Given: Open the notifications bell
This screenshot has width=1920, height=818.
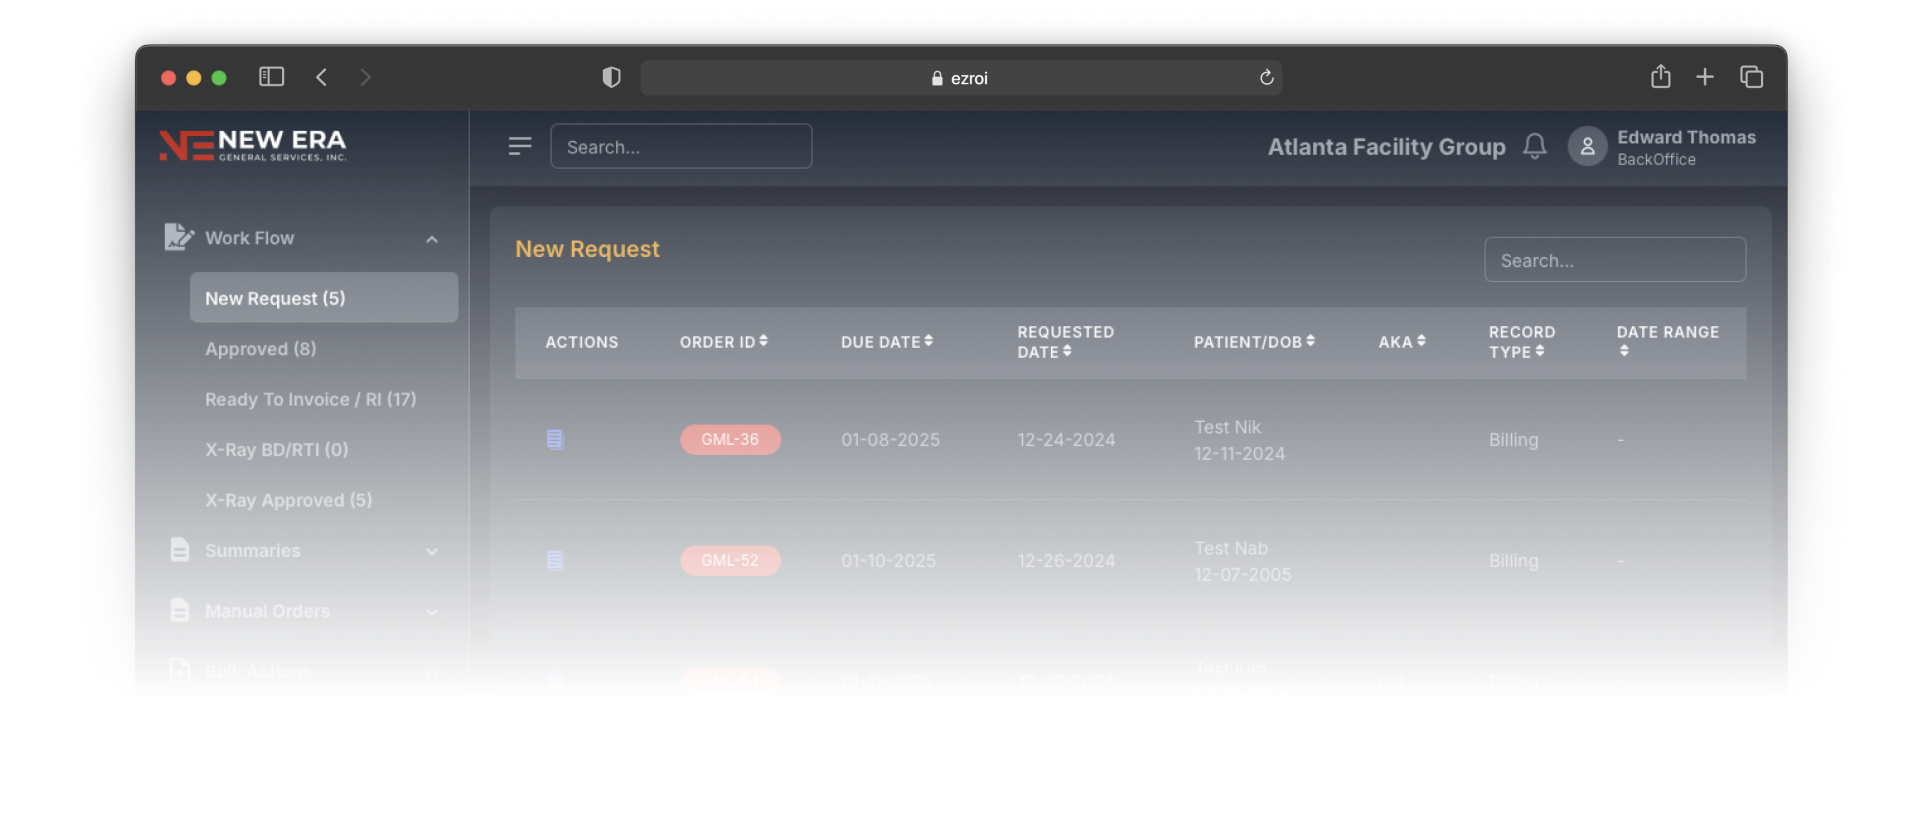Looking at the screenshot, I should pyautogui.click(x=1534, y=146).
